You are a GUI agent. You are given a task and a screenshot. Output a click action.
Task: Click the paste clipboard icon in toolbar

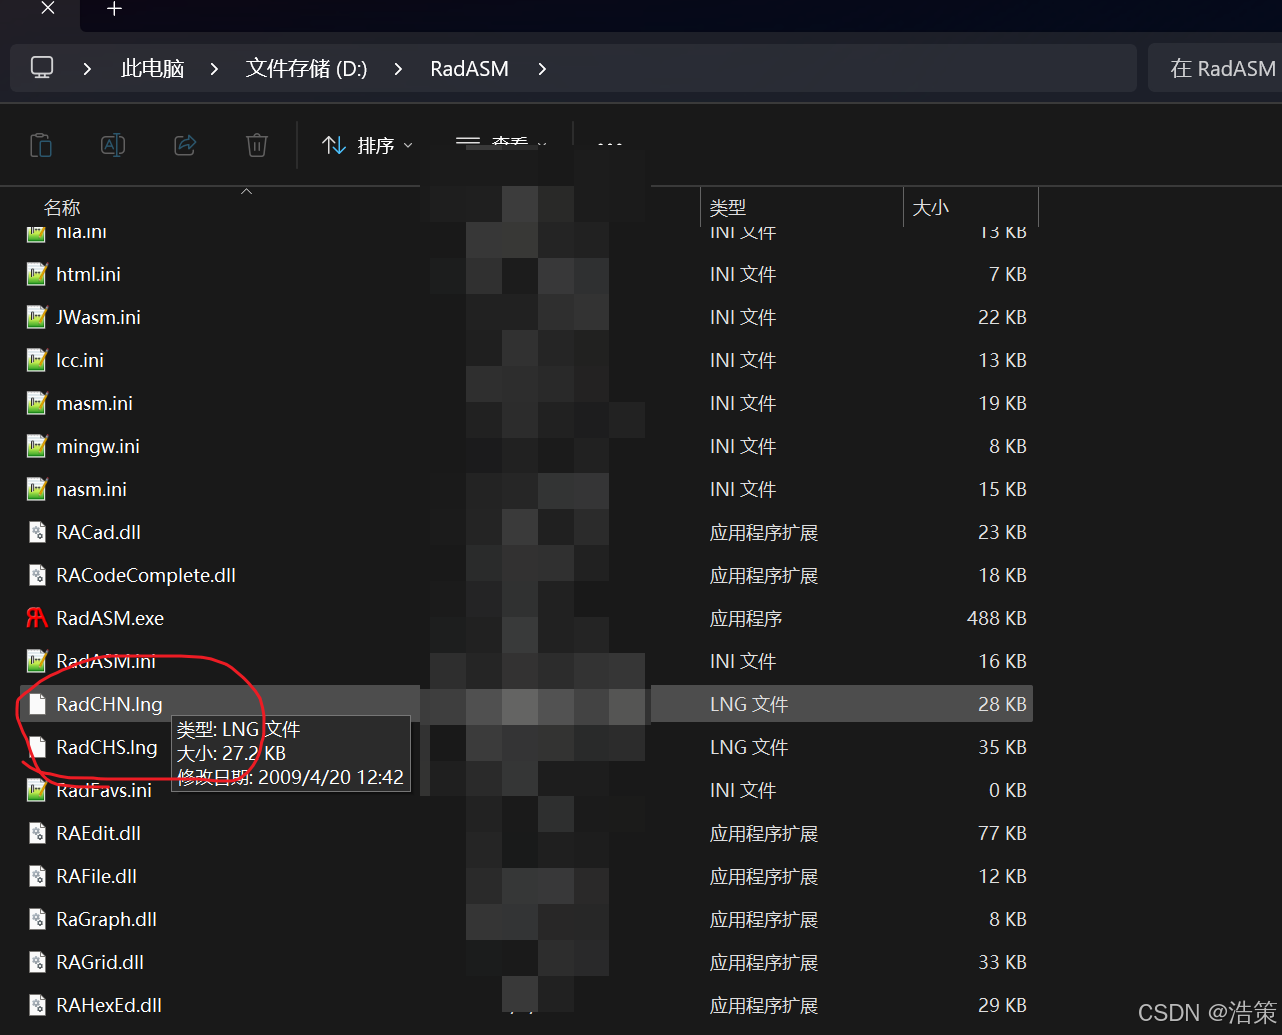[x=41, y=145]
